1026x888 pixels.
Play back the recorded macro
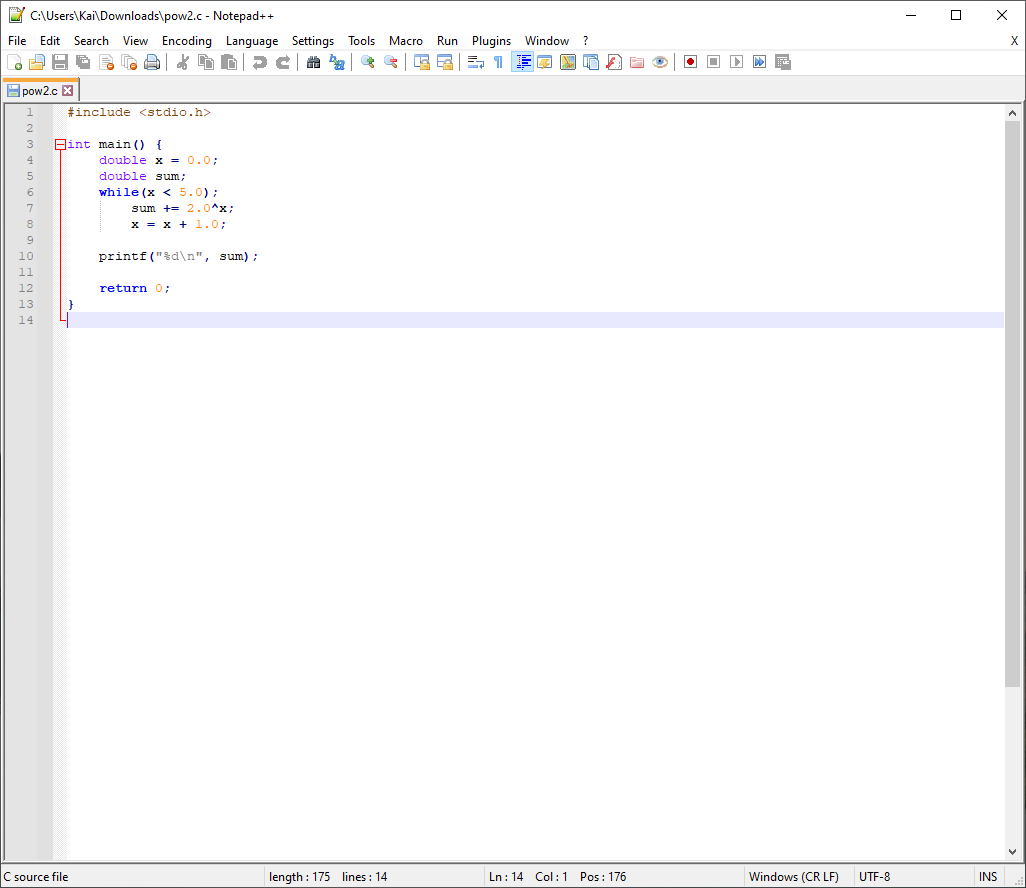pos(735,62)
